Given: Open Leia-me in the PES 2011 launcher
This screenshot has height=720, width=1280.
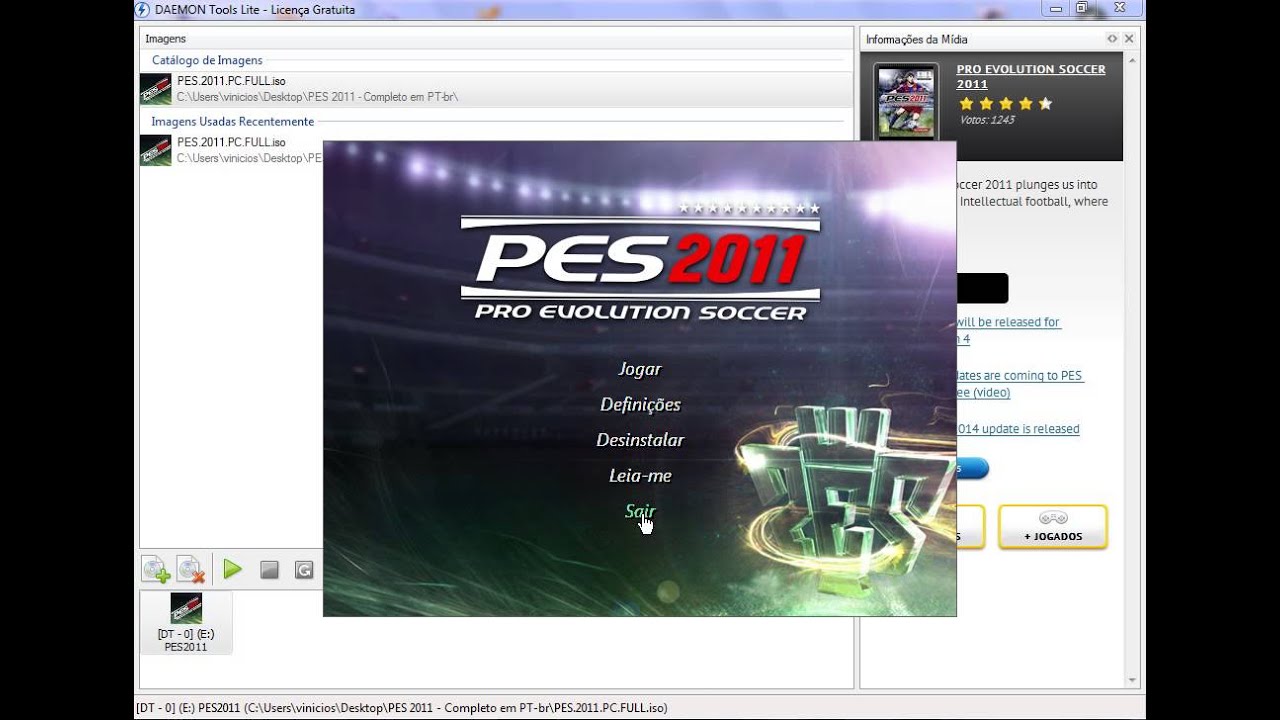Looking at the screenshot, I should (640, 476).
